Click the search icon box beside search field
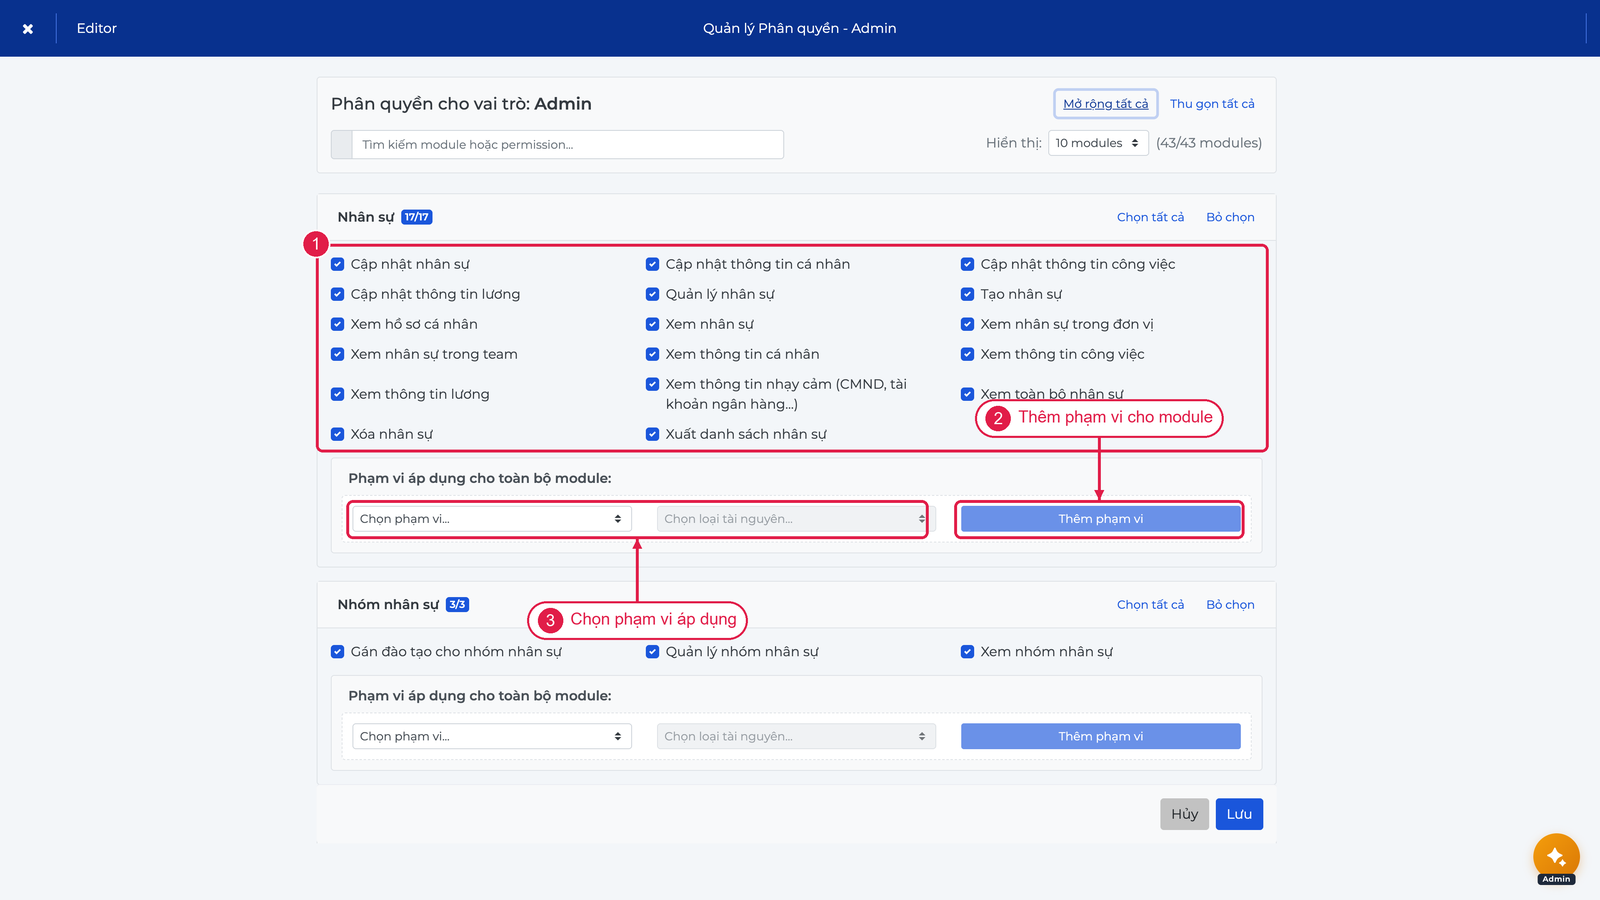Viewport: 1600px width, 900px height. click(342, 144)
